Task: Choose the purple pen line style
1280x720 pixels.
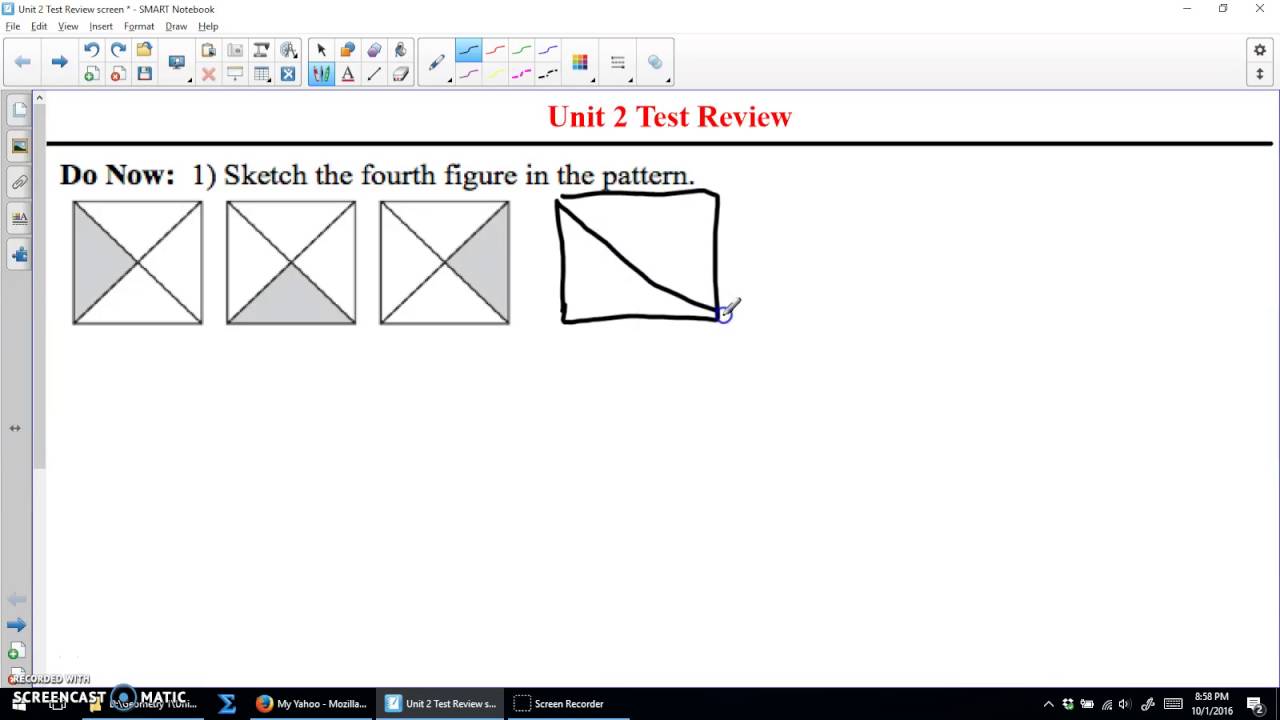Action: tap(468, 74)
